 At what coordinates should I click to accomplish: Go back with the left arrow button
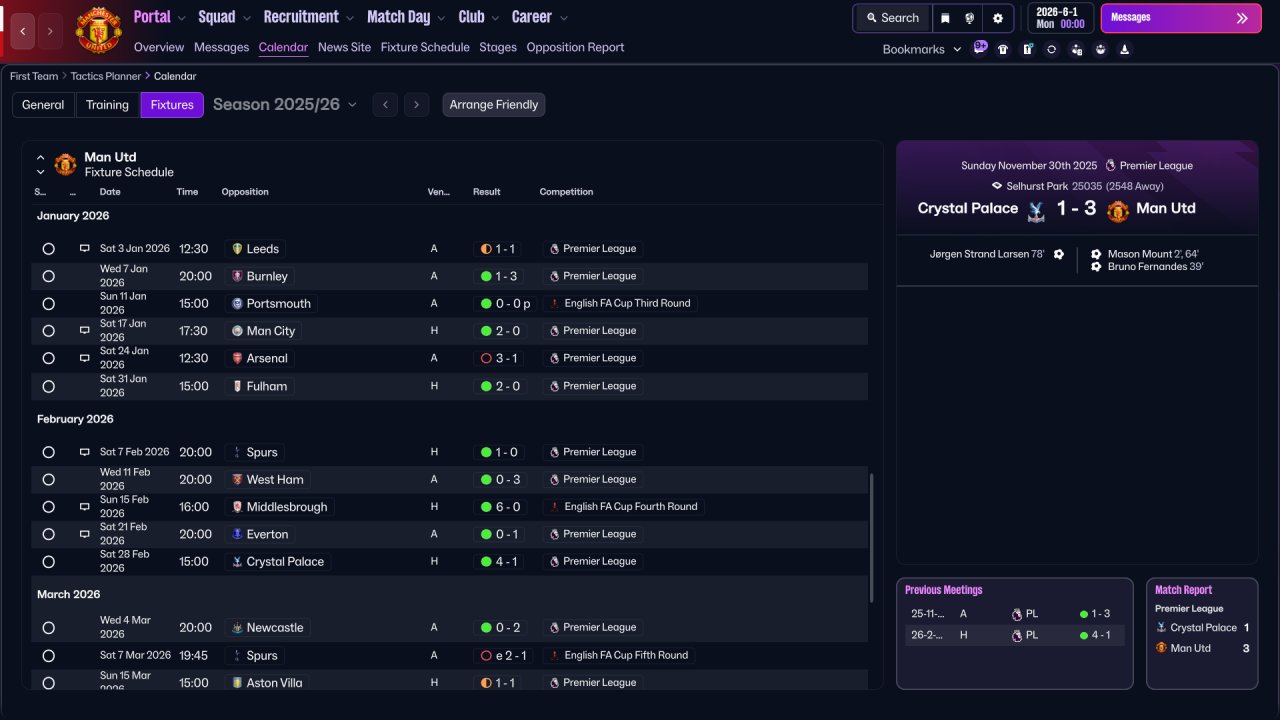tap(23, 31)
